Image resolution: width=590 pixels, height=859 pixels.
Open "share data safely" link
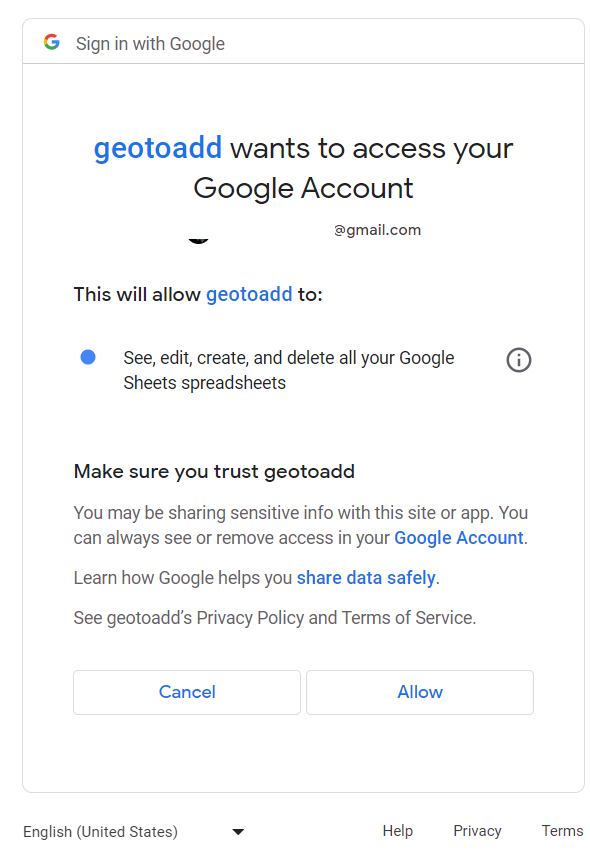[366, 578]
